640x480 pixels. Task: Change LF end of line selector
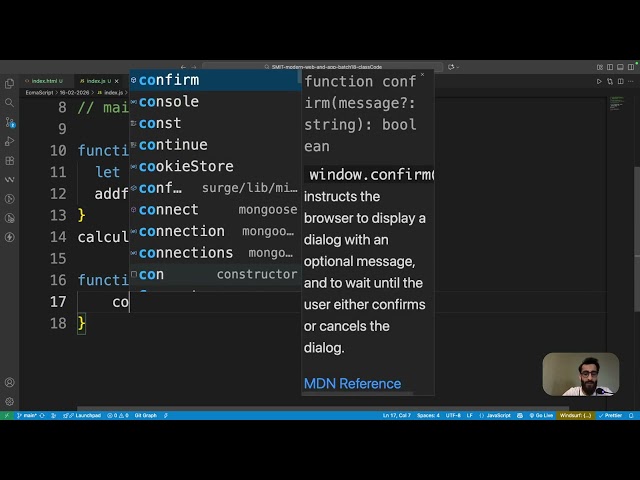click(470, 416)
